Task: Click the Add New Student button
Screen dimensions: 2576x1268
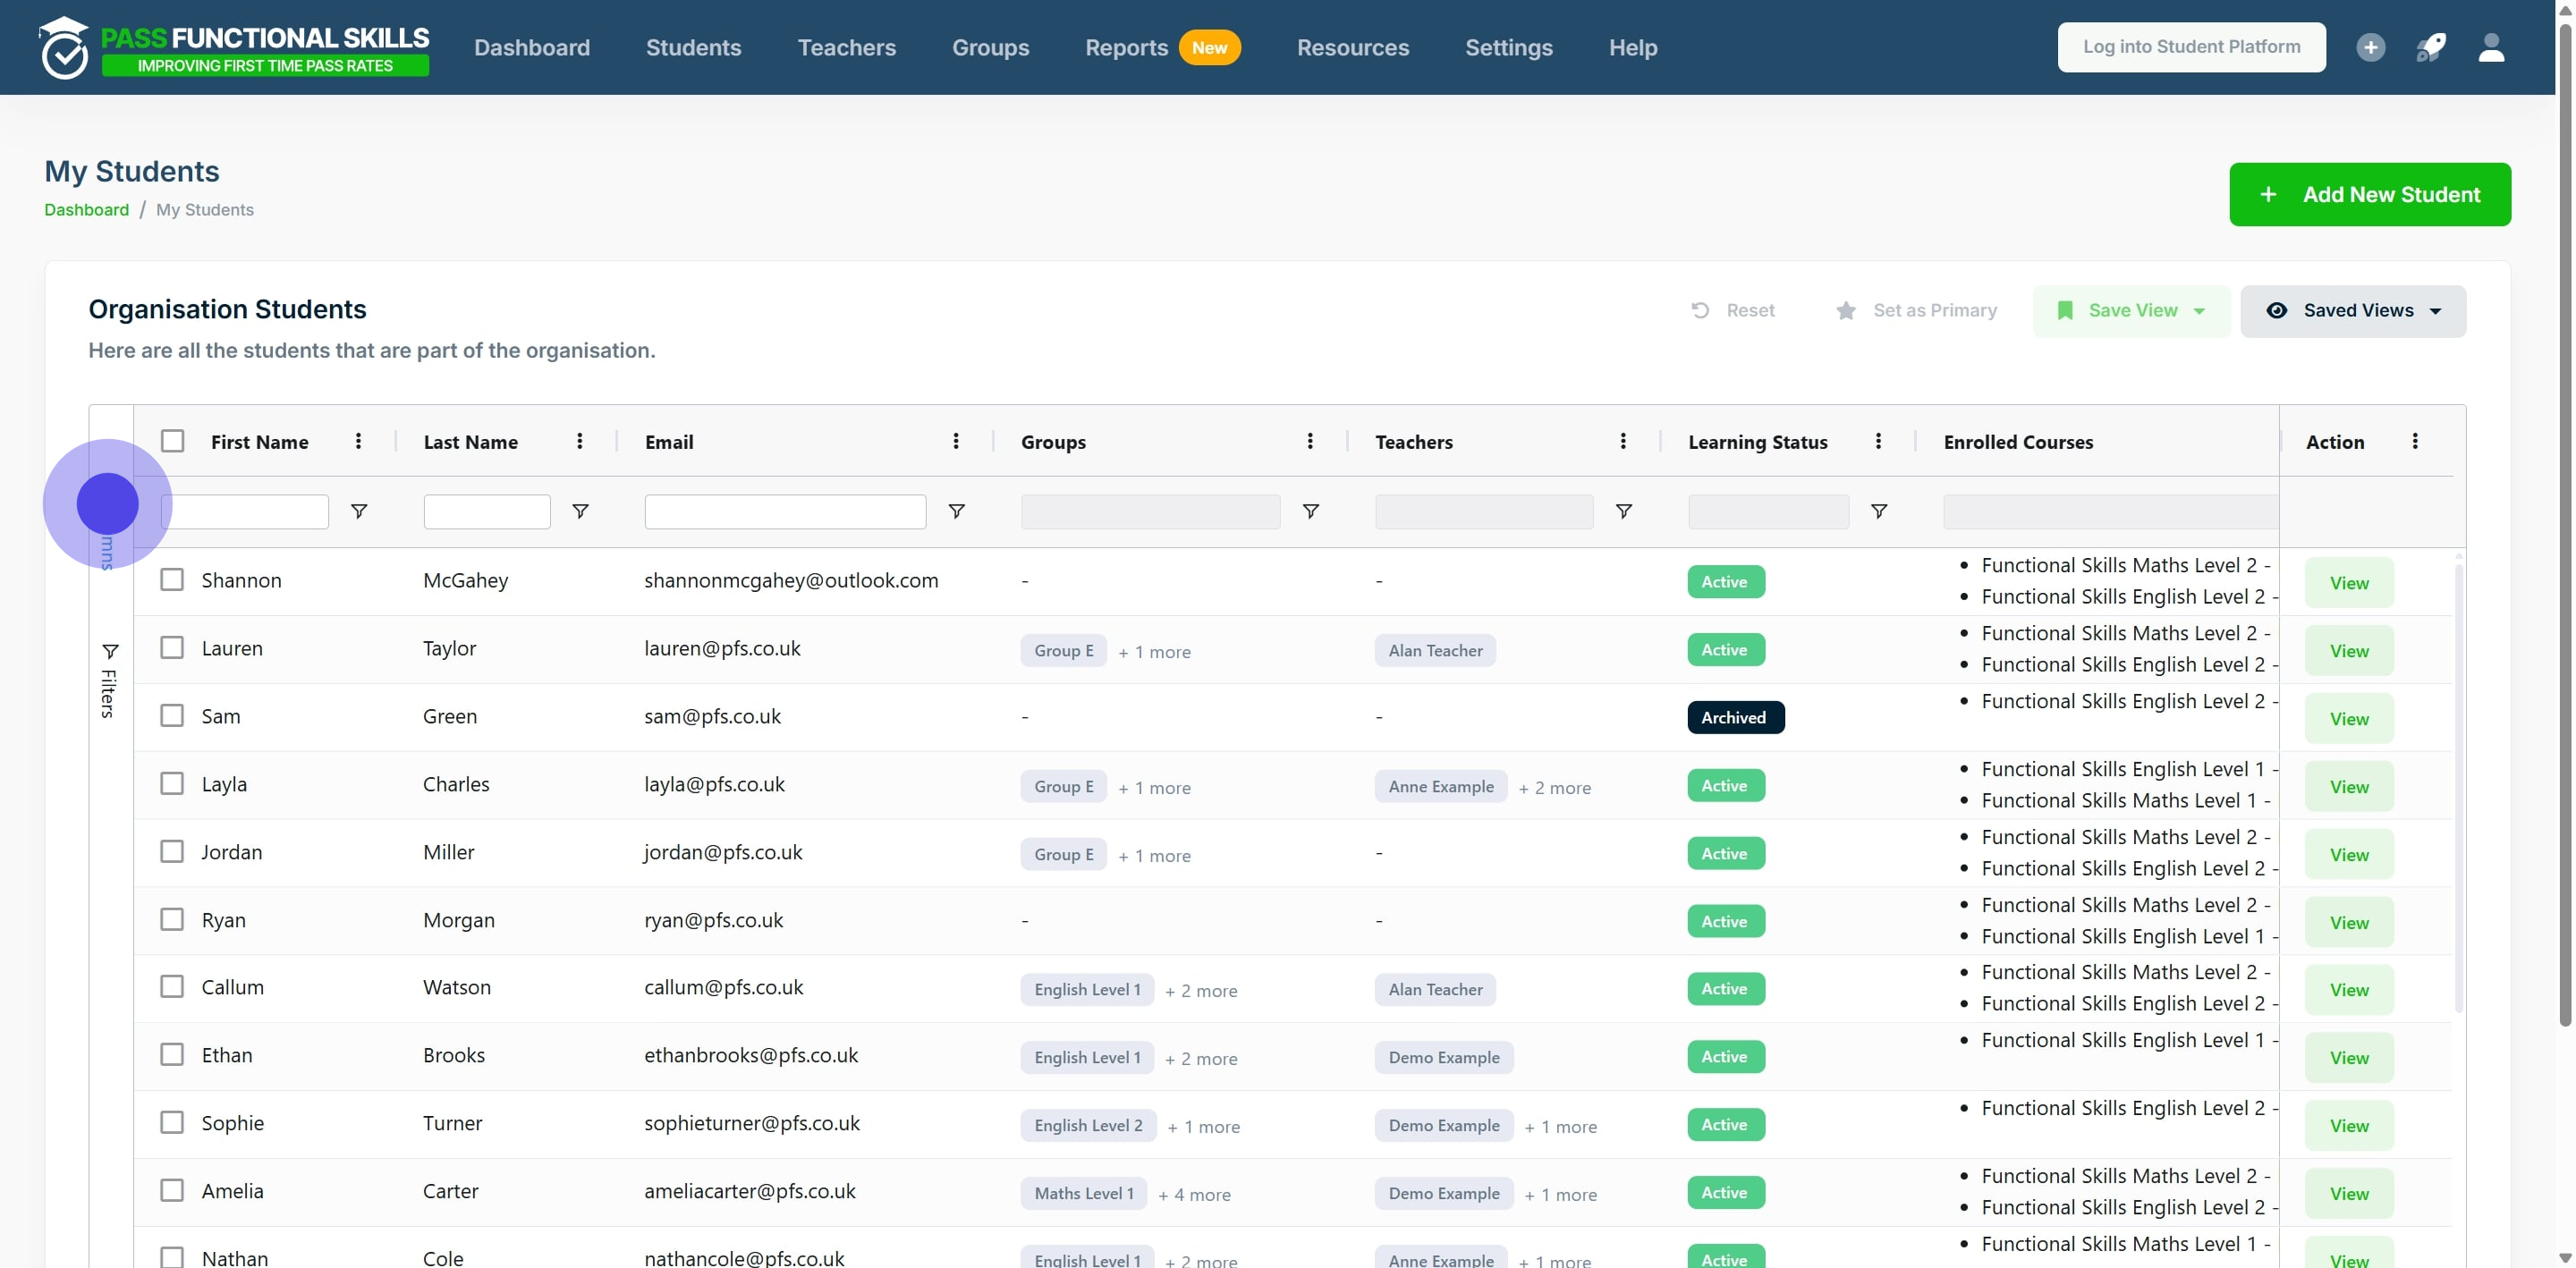Action: tap(2369, 194)
